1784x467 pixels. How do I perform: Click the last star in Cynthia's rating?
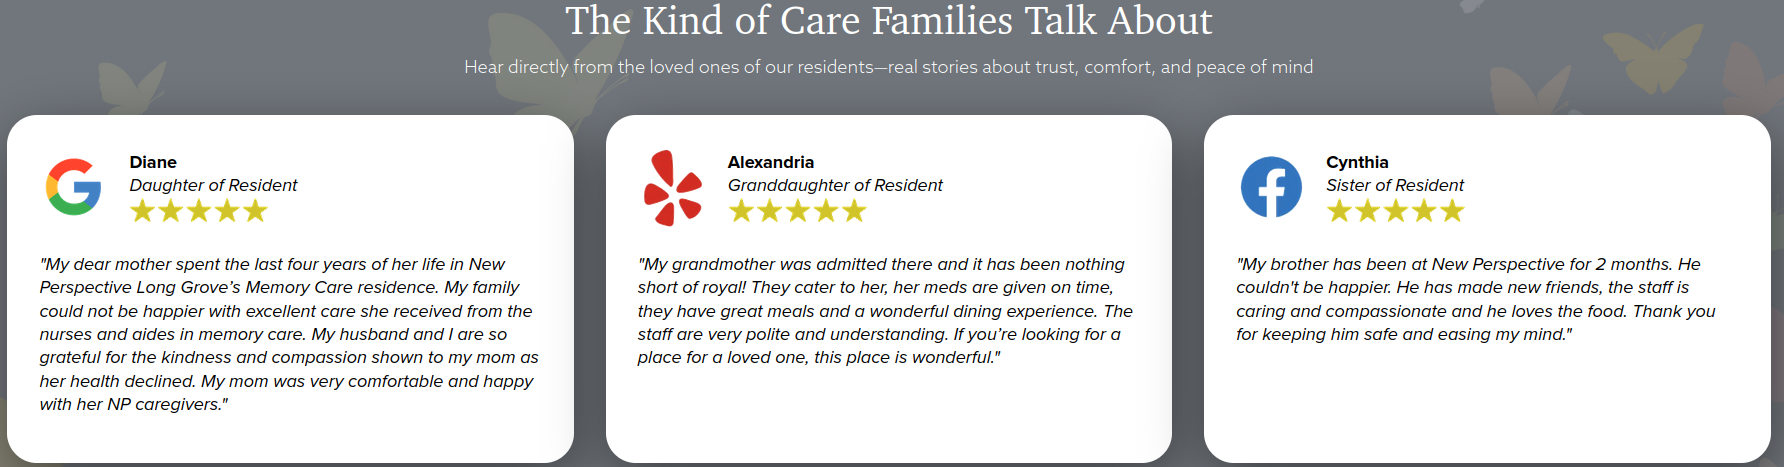click(x=1452, y=211)
